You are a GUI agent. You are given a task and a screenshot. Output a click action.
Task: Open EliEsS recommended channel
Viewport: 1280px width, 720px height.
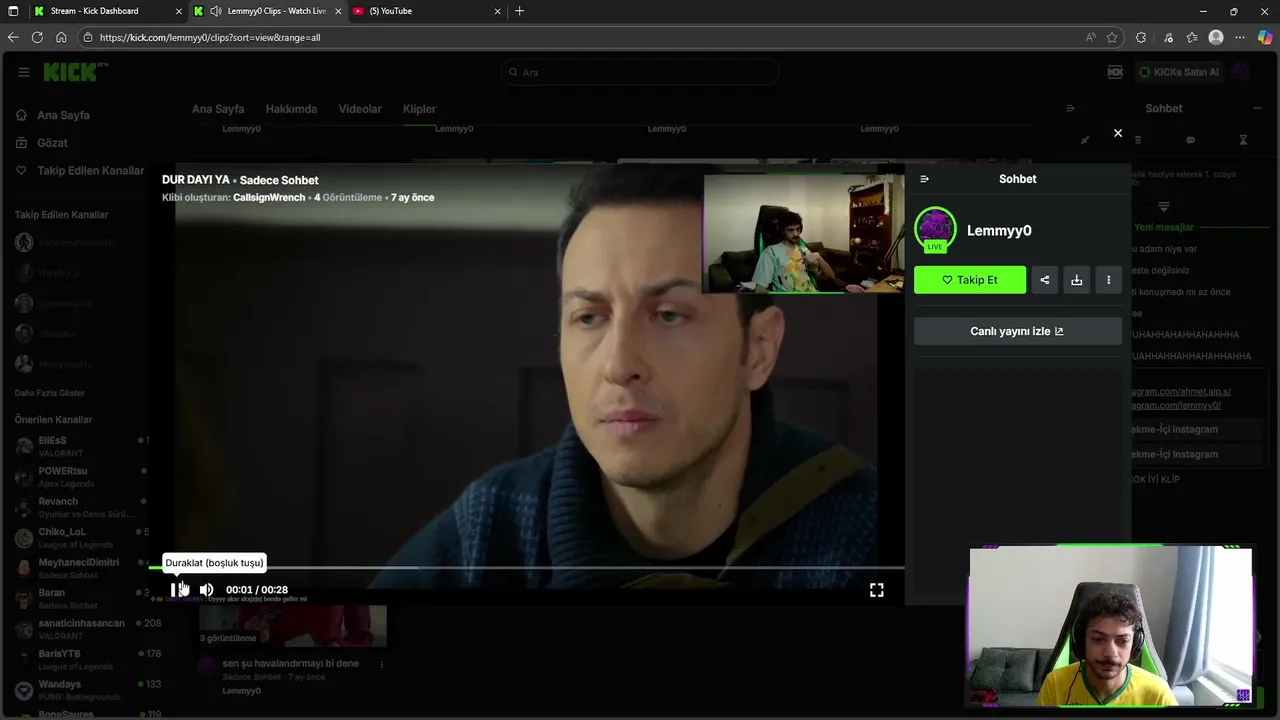coord(80,446)
